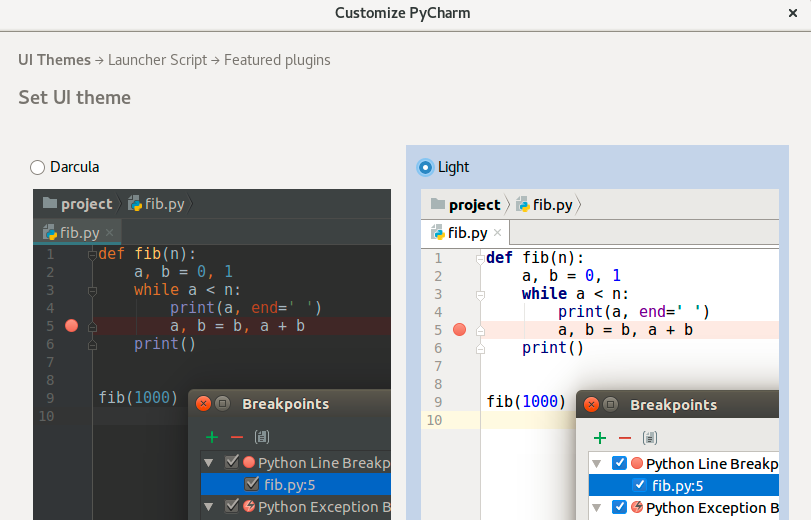Click 'fib(1000)' text in Light preview
This screenshot has width=811, height=520.
click(x=526, y=402)
